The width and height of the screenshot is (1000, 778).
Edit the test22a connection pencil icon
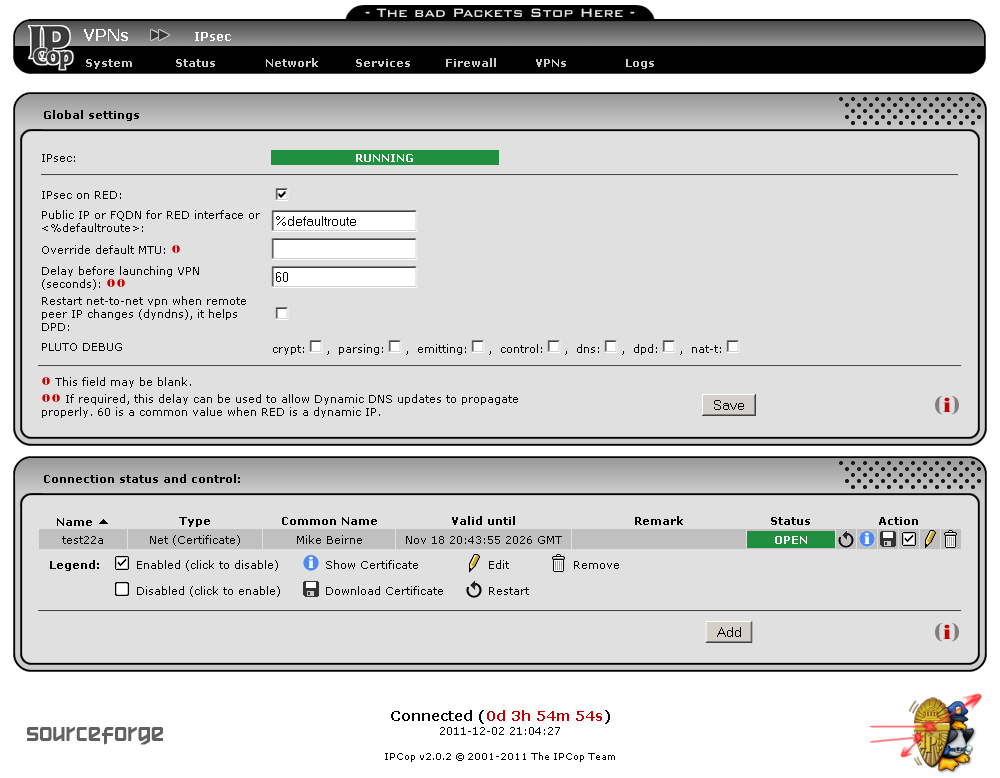pyautogui.click(x=930, y=539)
